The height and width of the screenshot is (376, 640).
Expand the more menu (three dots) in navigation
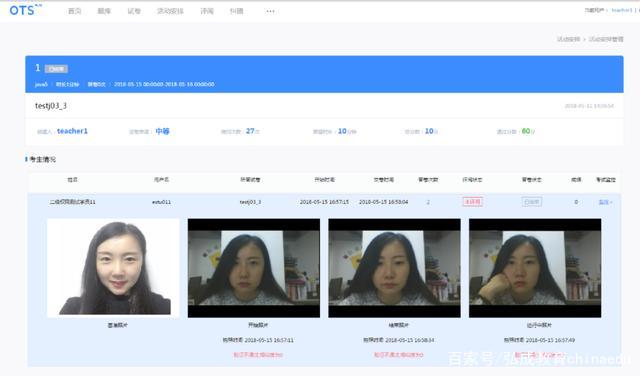[x=270, y=11]
